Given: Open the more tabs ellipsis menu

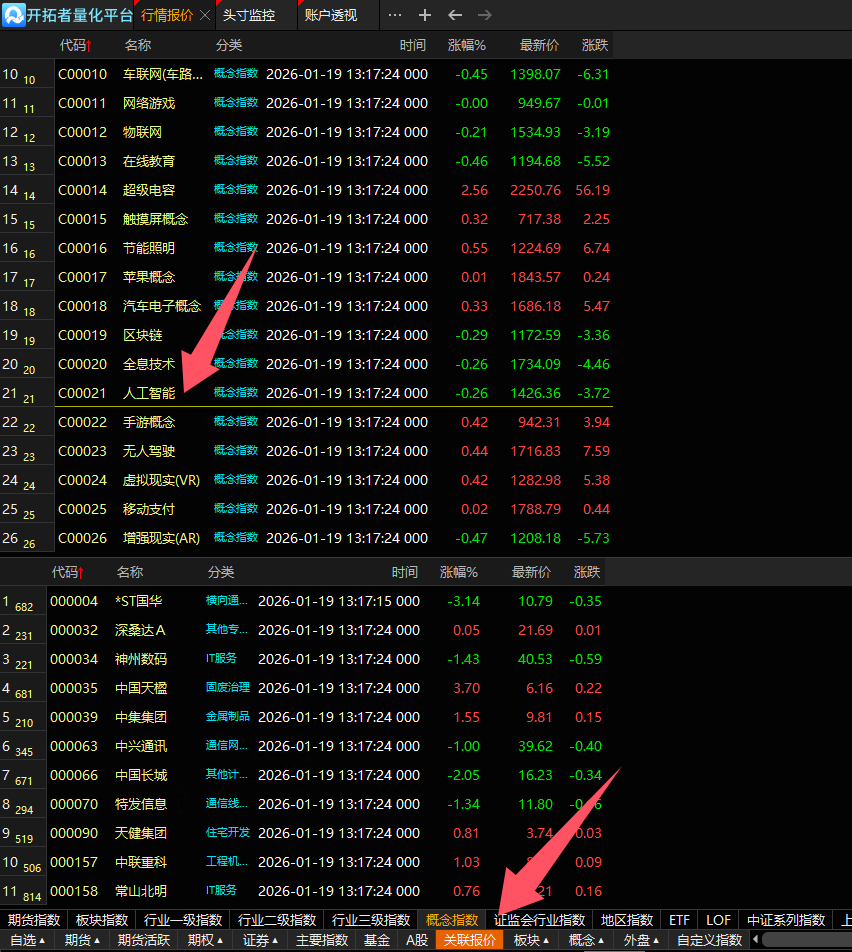Looking at the screenshot, I should click(x=394, y=16).
